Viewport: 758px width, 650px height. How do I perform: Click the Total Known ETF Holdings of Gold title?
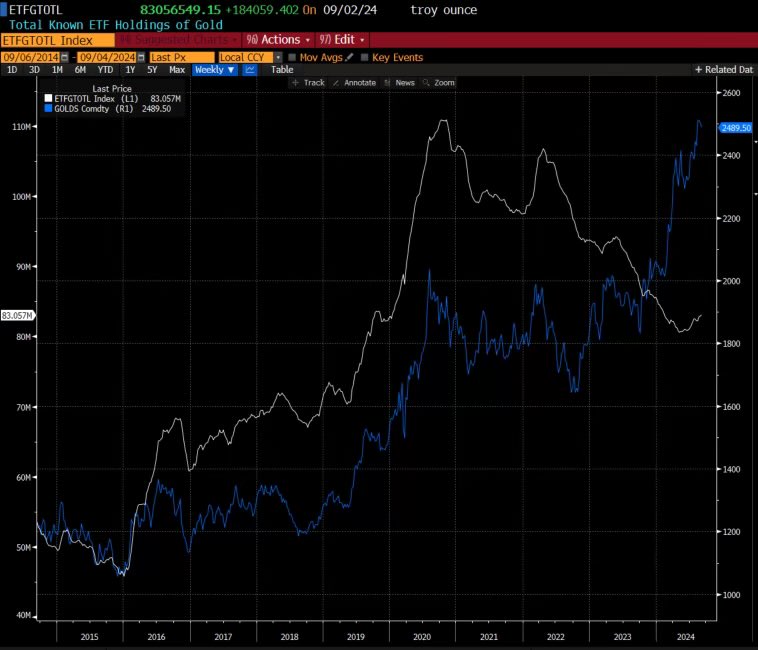coord(116,25)
